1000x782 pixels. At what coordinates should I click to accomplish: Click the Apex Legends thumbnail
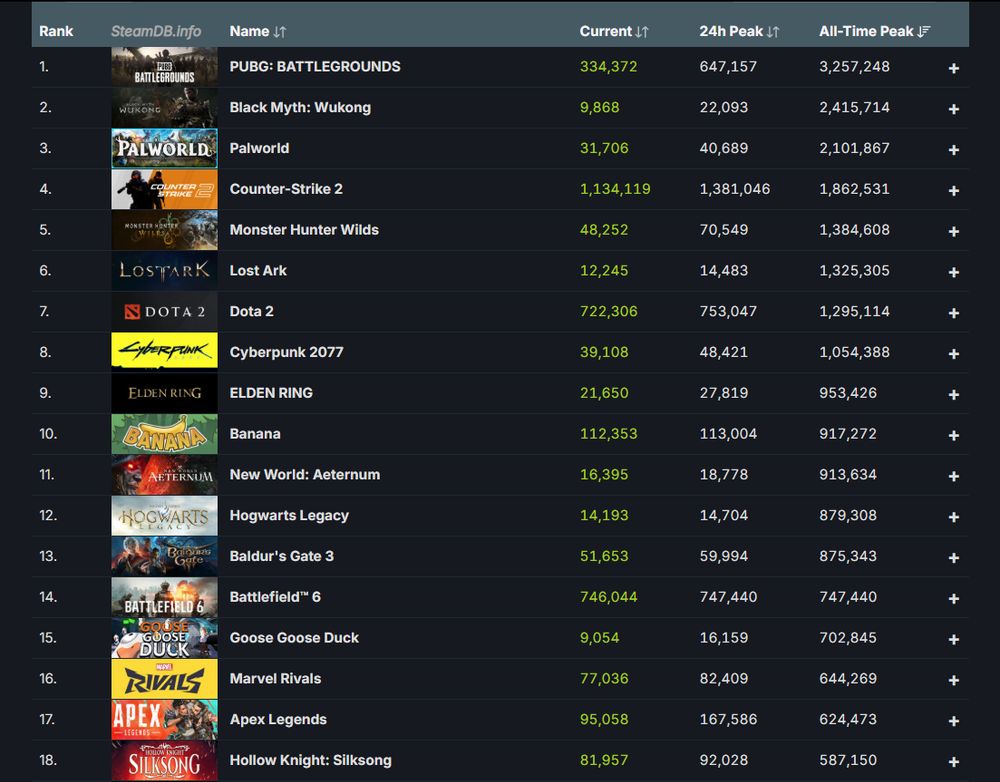tap(165, 719)
